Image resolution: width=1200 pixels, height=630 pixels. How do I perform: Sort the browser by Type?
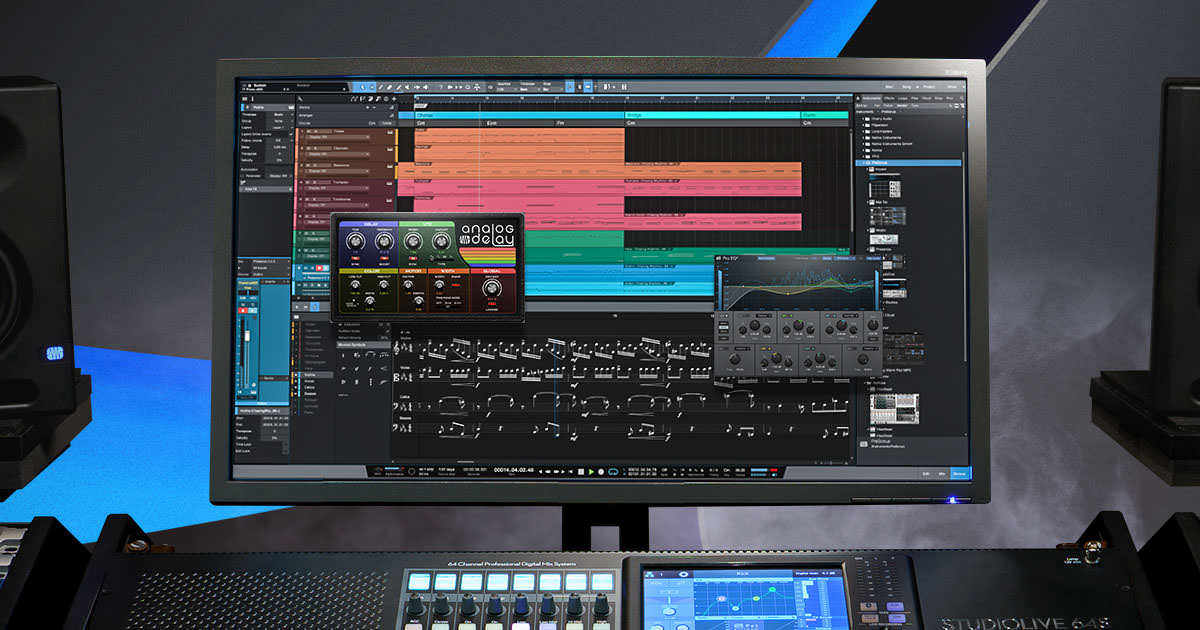917,105
